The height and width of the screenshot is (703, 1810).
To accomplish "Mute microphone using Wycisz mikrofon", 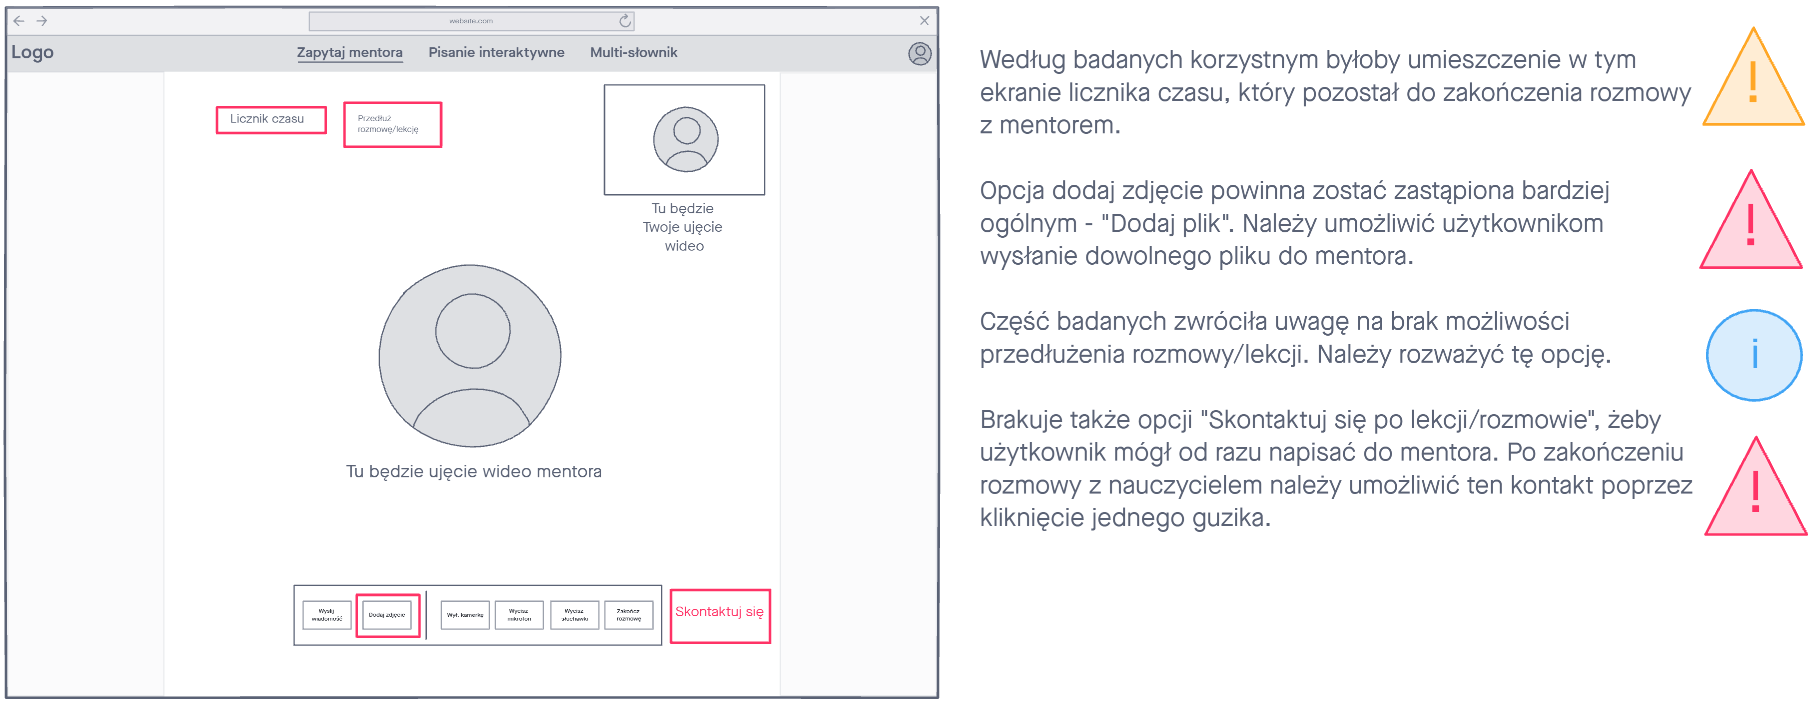I will click(x=519, y=615).
